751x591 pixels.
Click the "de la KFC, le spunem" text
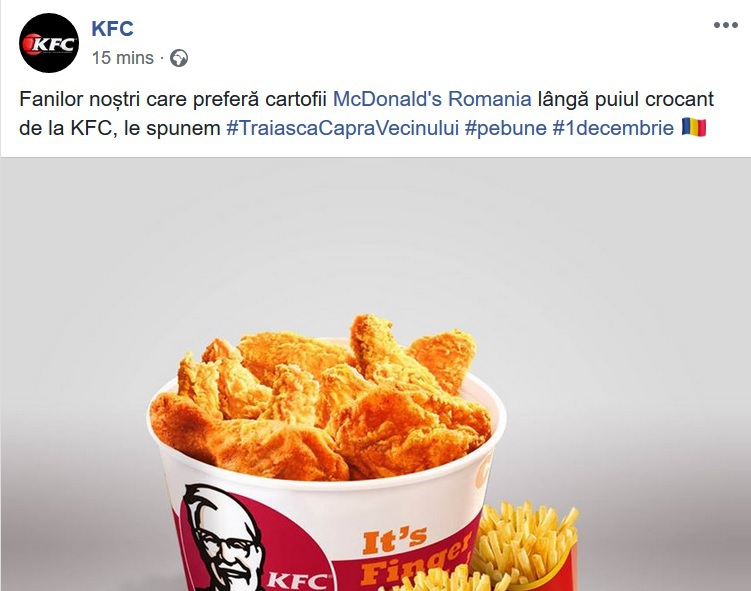(120, 128)
